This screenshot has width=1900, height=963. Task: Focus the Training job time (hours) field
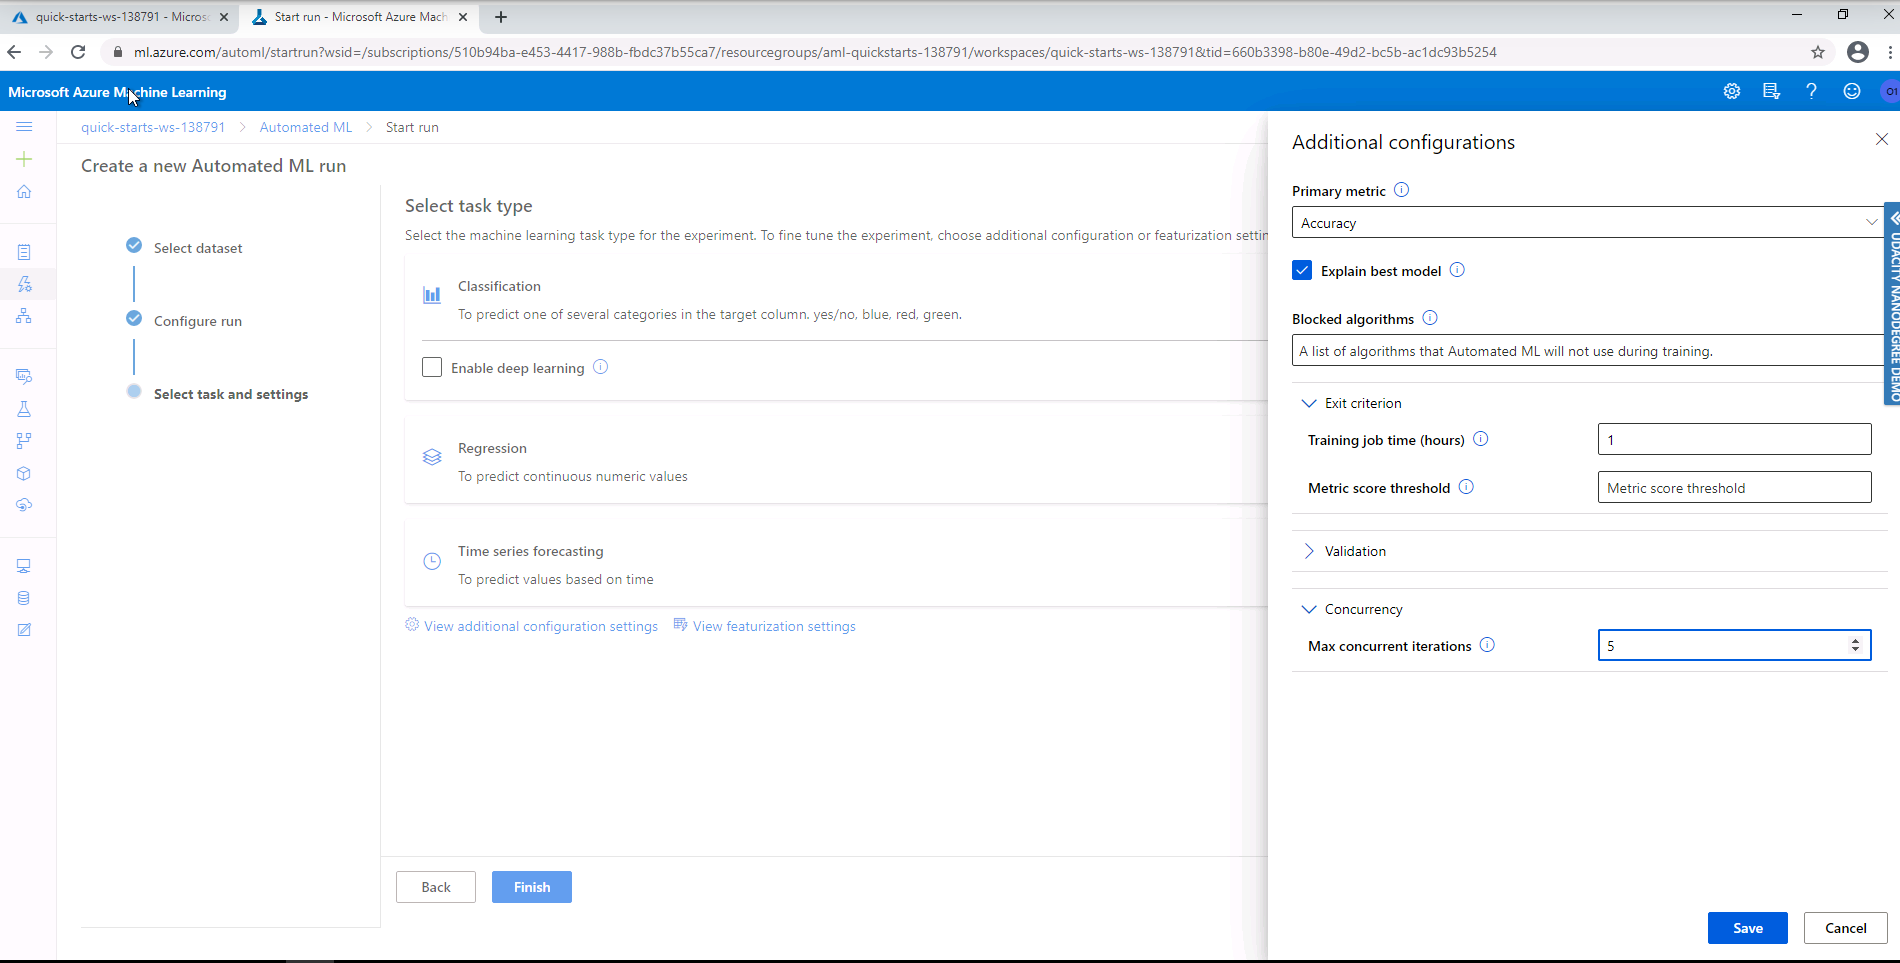1735,439
